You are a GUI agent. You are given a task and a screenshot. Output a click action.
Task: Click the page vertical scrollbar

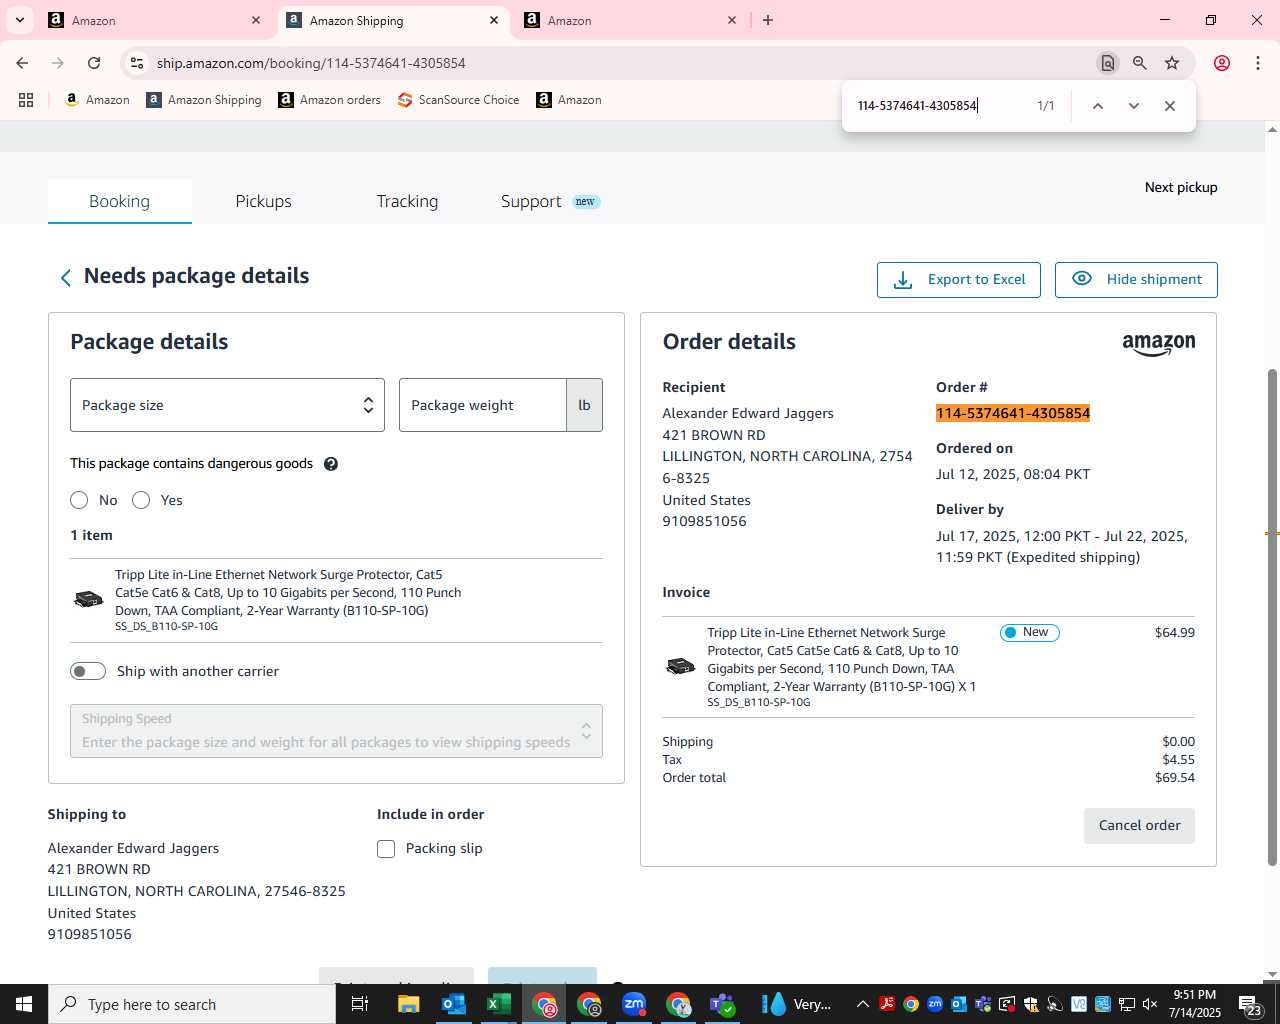[x=1272, y=617]
